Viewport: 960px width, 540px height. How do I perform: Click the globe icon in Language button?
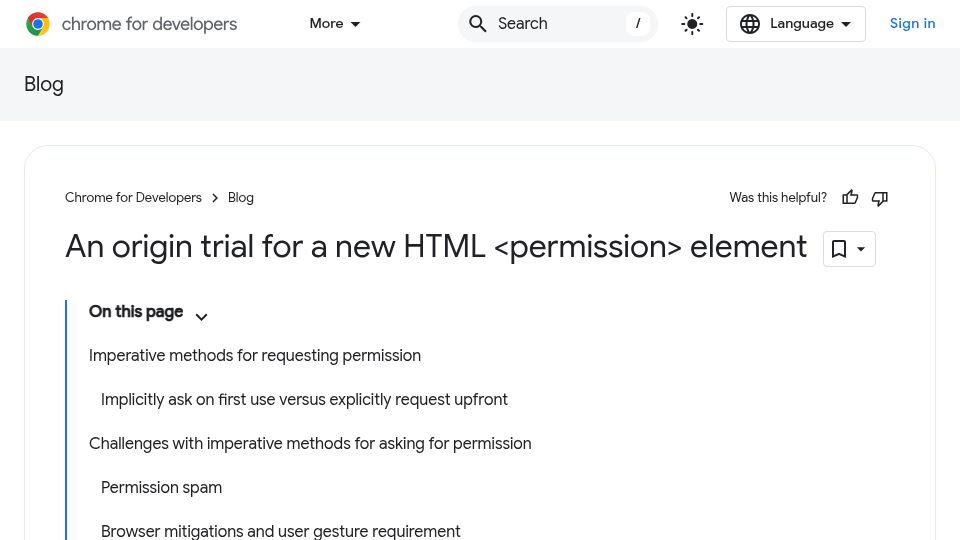[749, 24]
